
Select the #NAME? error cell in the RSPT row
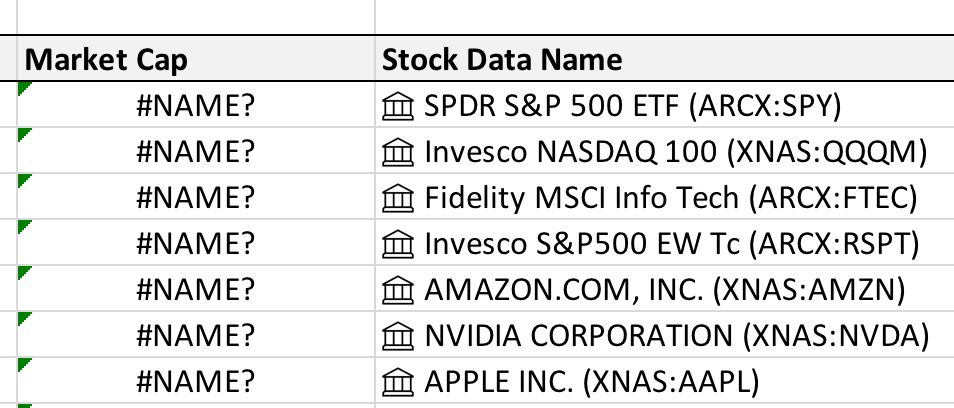point(196,243)
